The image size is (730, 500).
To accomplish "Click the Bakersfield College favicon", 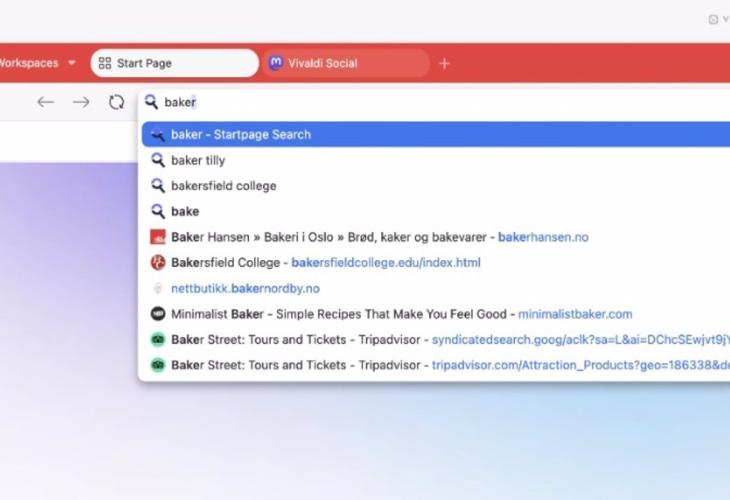I will pos(157,263).
